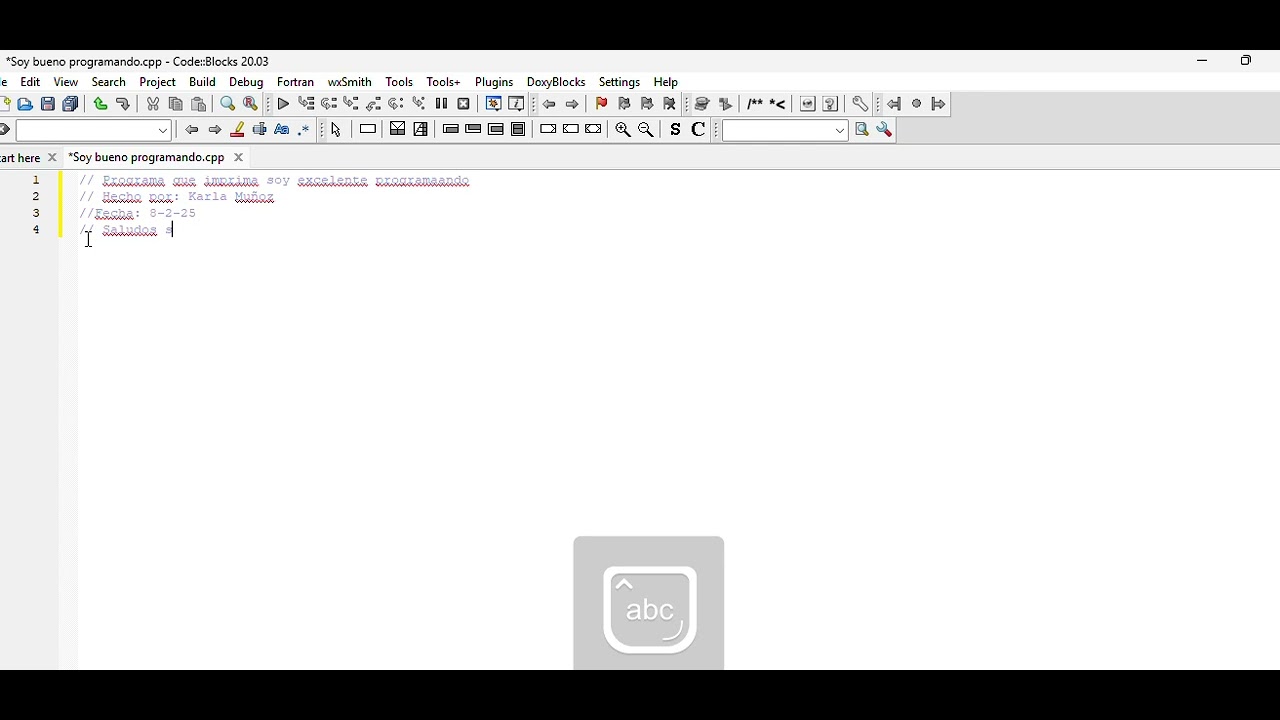Start debugger with the play arrow
The image size is (1280, 720).
[x=283, y=104]
